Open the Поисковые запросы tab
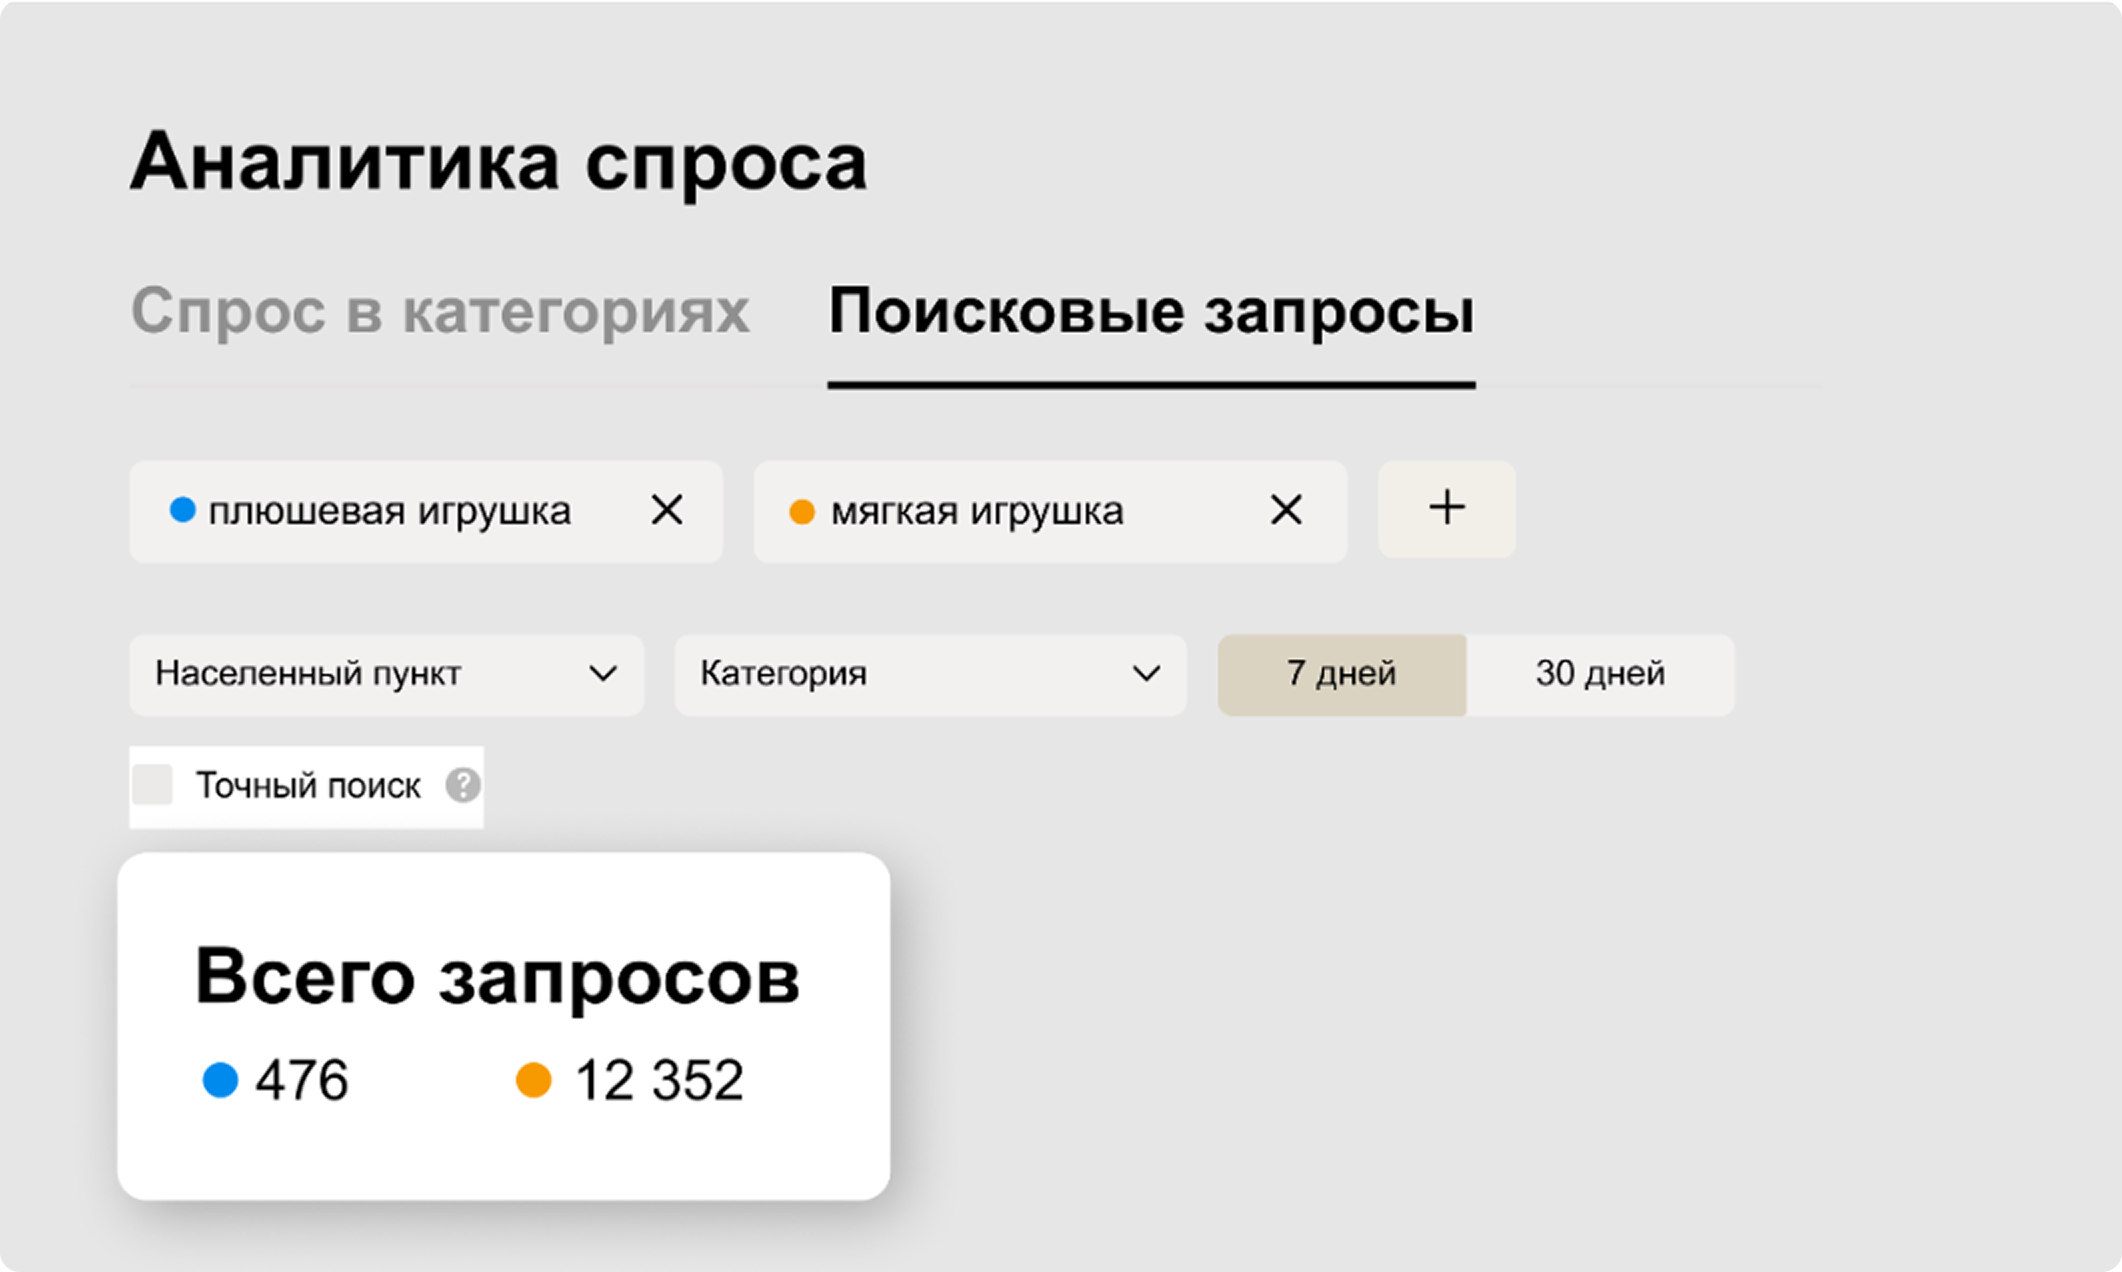Viewport: 2122px width, 1272px height. point(1151,312)
